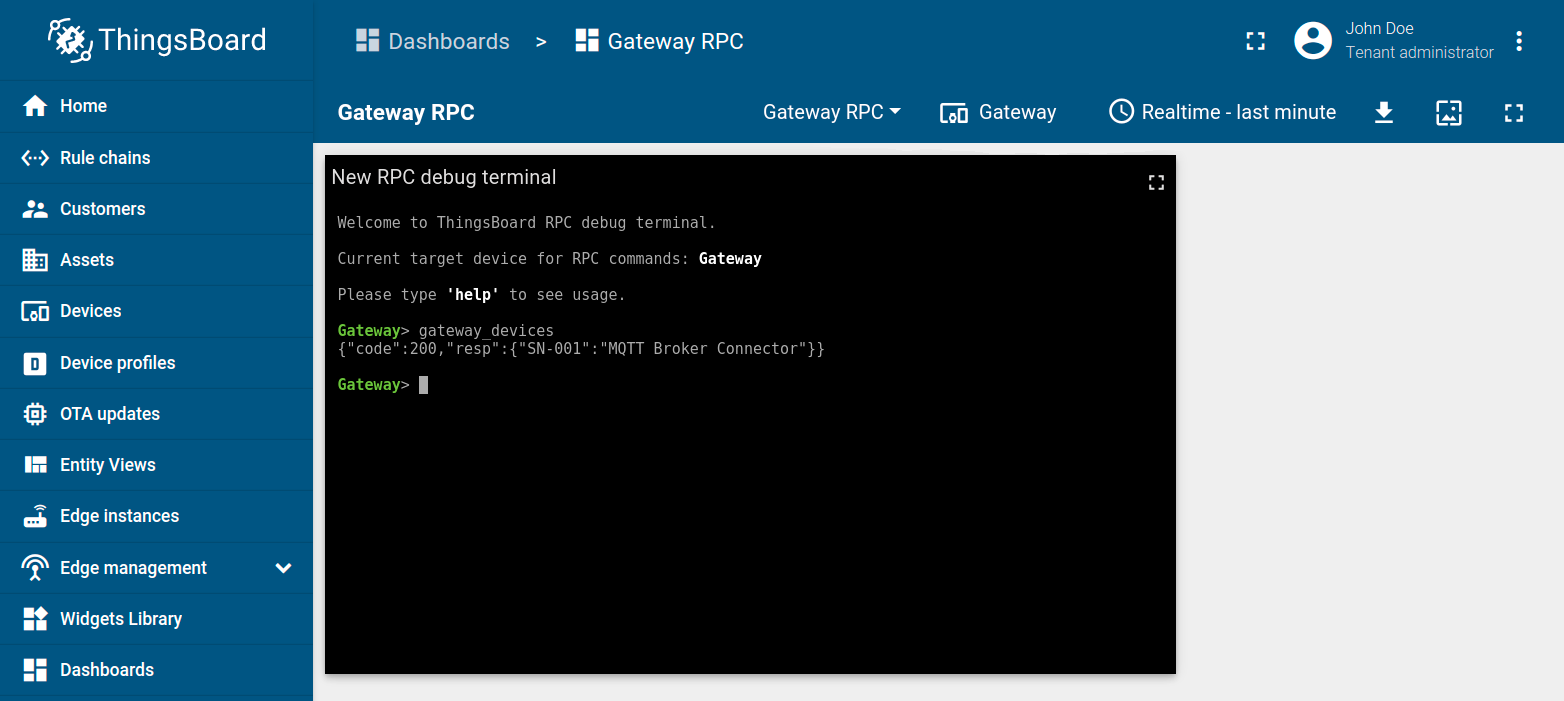
Task: Open Dashboards from sidebar
Action: pos(156,670)
